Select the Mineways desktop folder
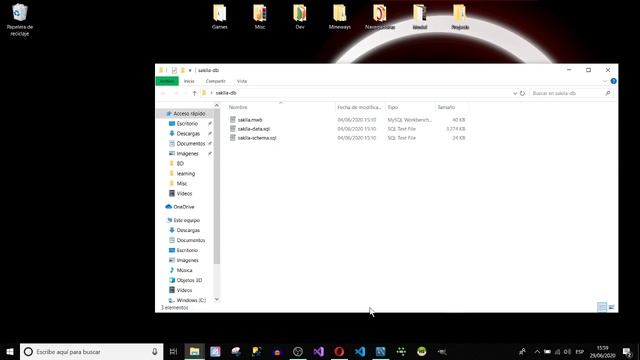 click(x=340, y=17)
